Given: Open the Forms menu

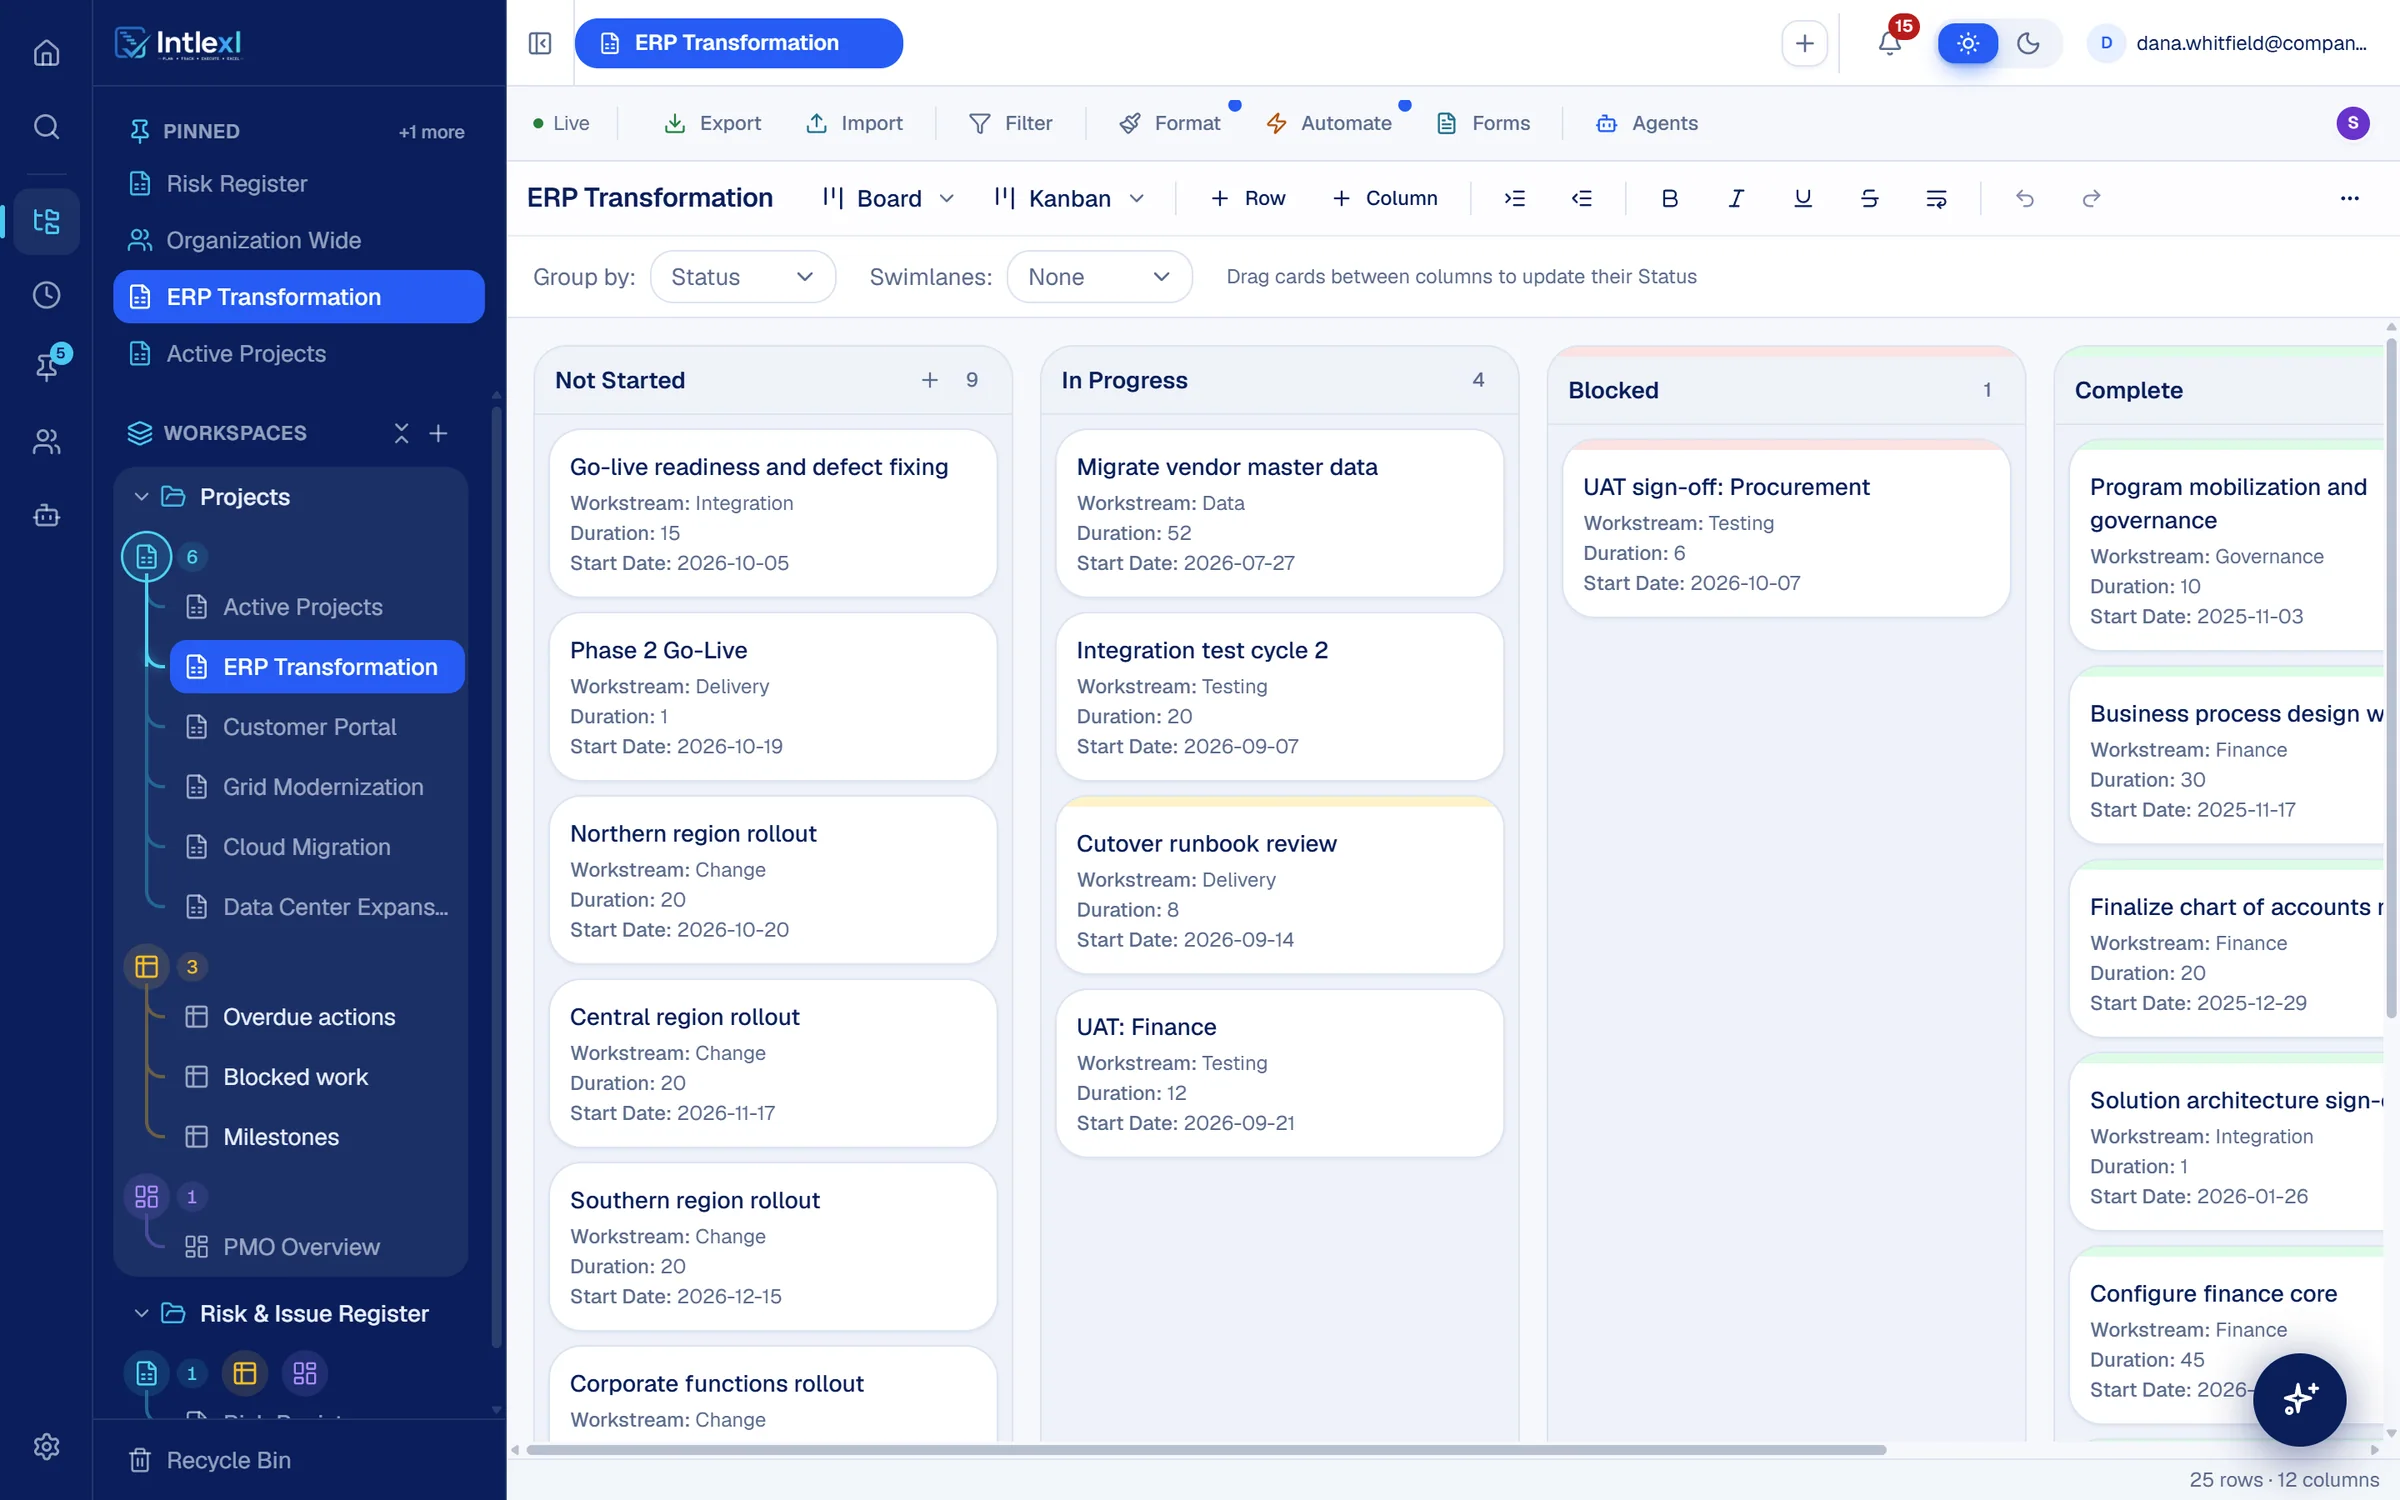Looking at the screenshot, I should click(x=1483, y=123).
